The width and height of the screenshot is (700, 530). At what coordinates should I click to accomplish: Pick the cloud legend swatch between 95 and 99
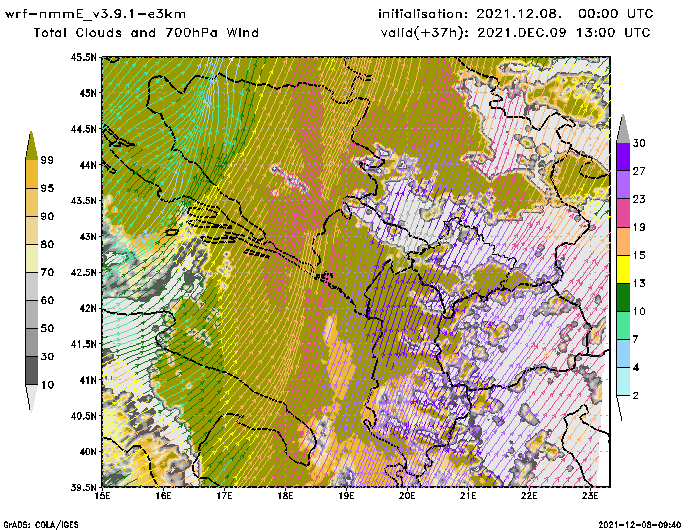tap(32, 174)
